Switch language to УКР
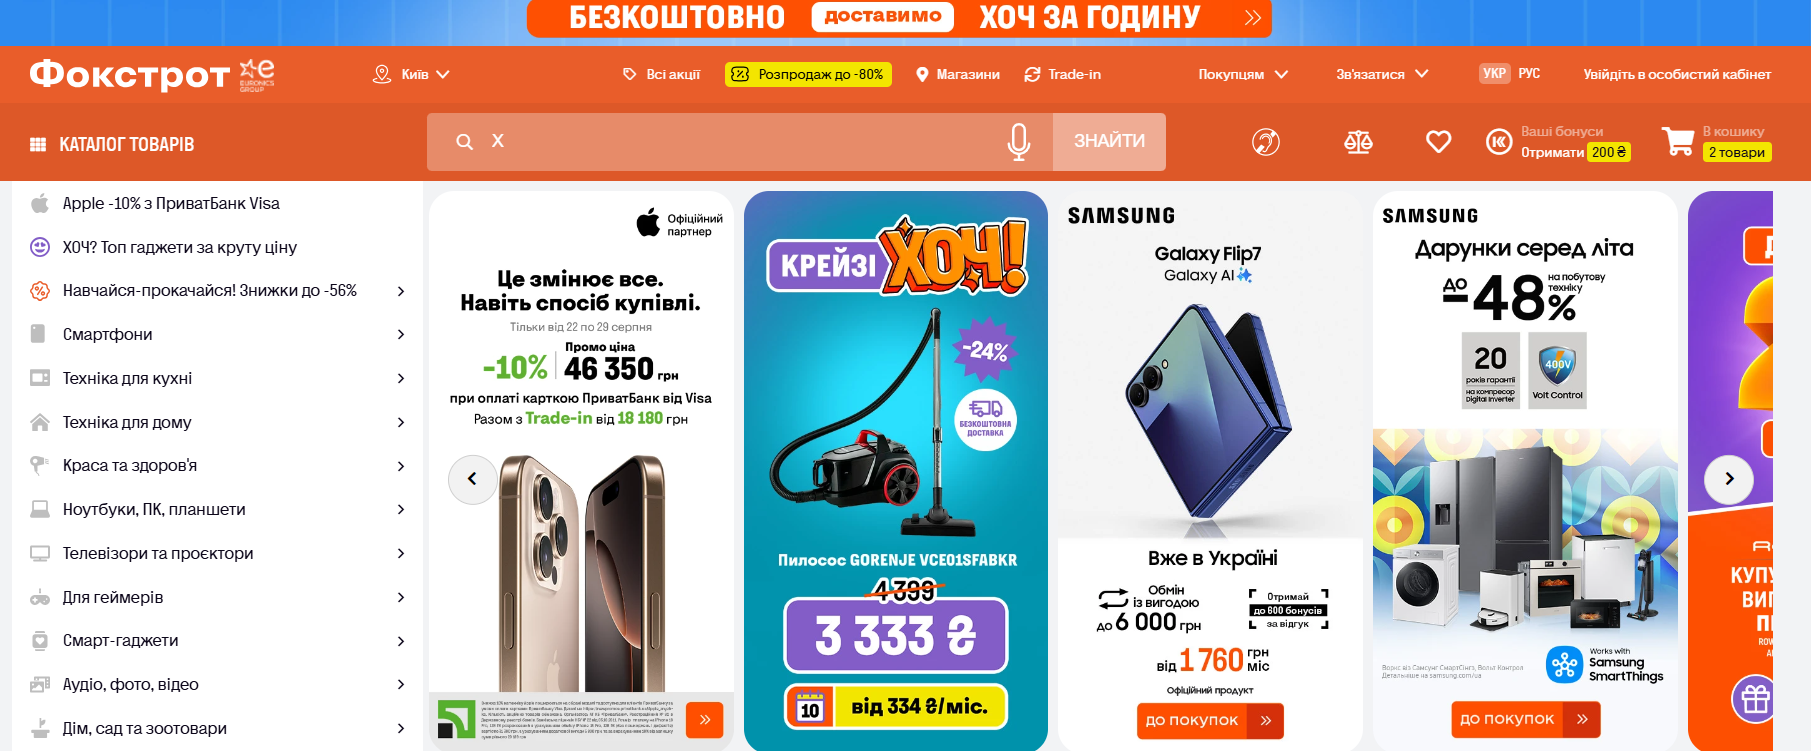Image resolution: width=1811 pixels, height=751 pixels. (1494, 73)
